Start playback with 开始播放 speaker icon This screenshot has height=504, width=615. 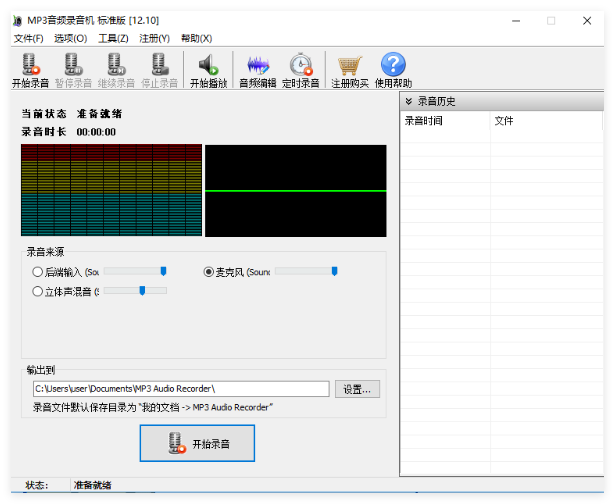(209, 66)
